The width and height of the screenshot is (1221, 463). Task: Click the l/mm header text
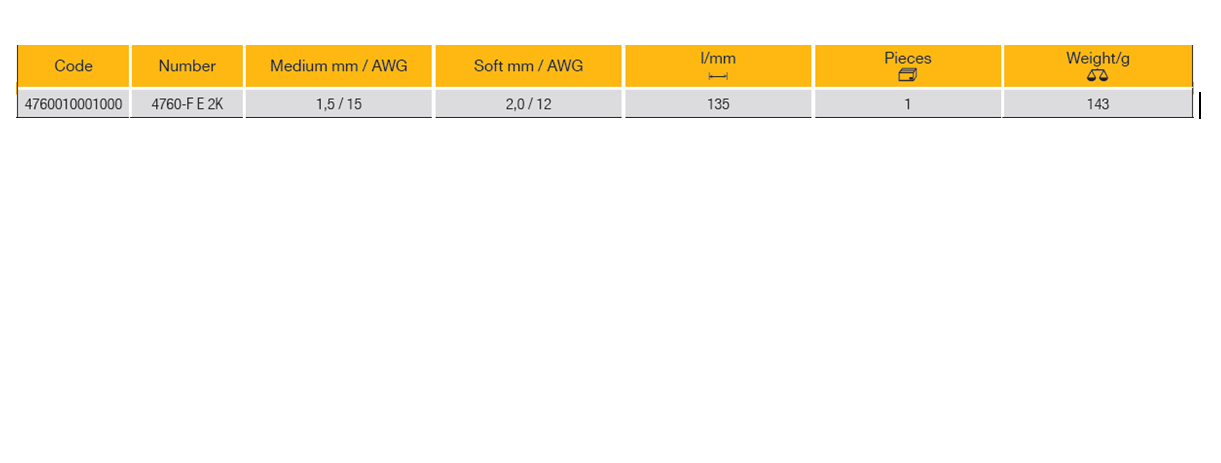coord(718,59)
